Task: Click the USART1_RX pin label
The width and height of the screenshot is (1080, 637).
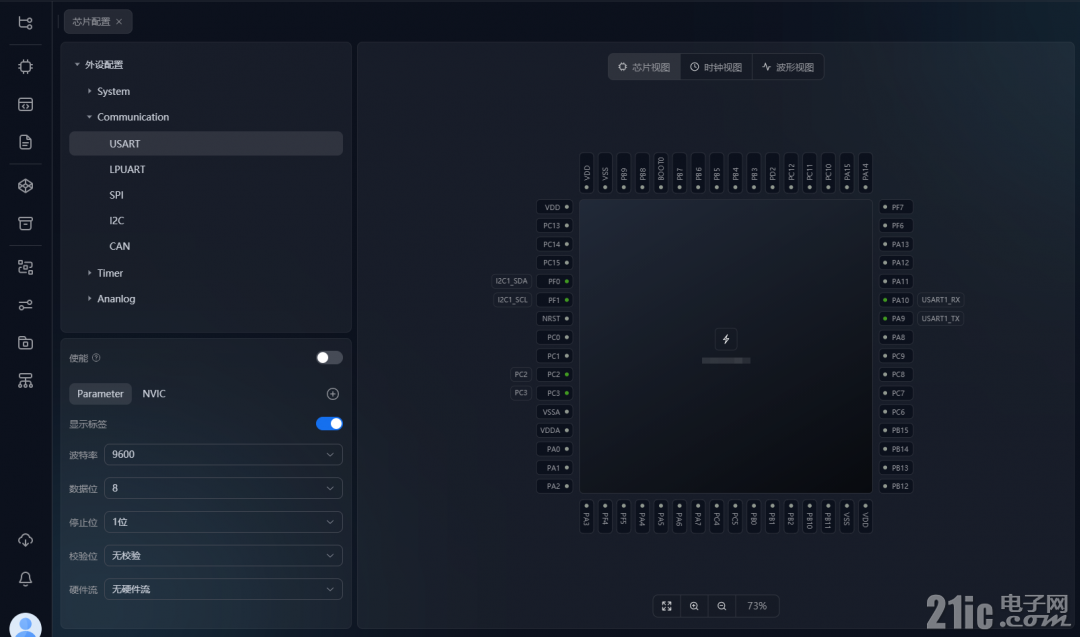Action: click(x=941, y=300)
